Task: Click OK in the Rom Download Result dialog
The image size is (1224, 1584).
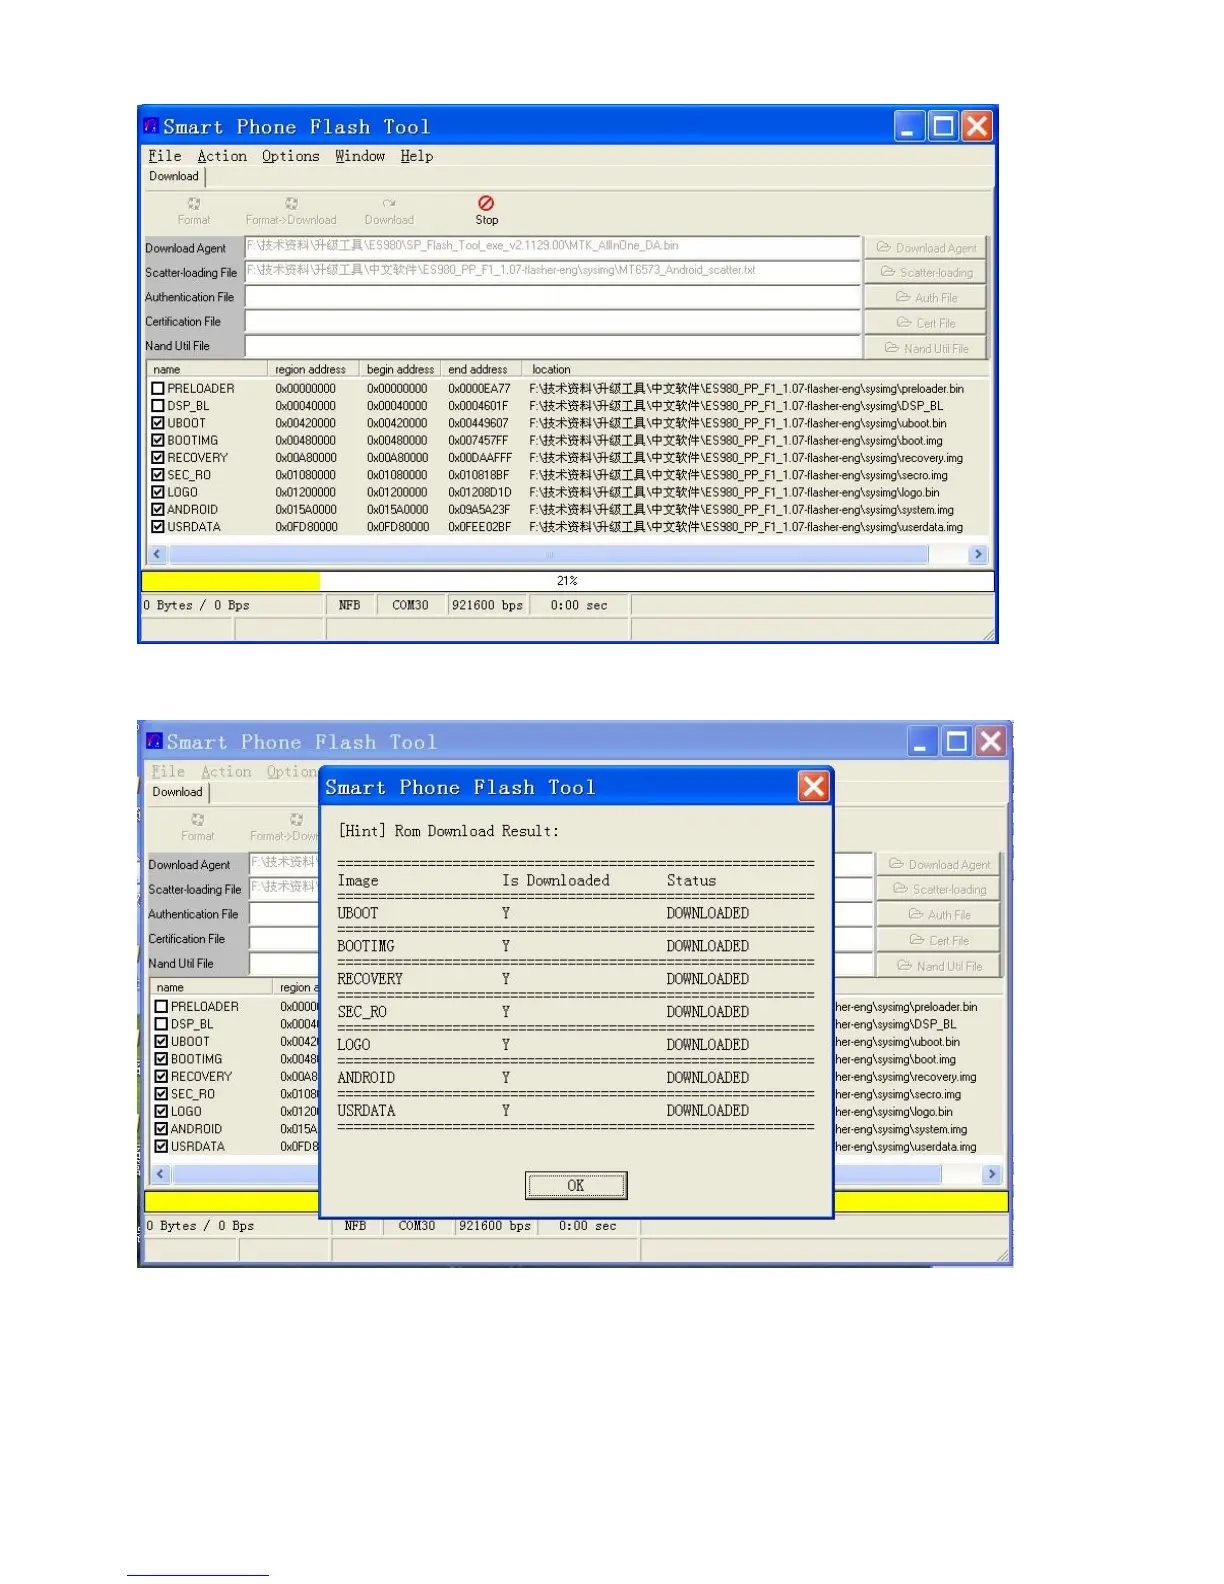Action: coord(576,1185)
